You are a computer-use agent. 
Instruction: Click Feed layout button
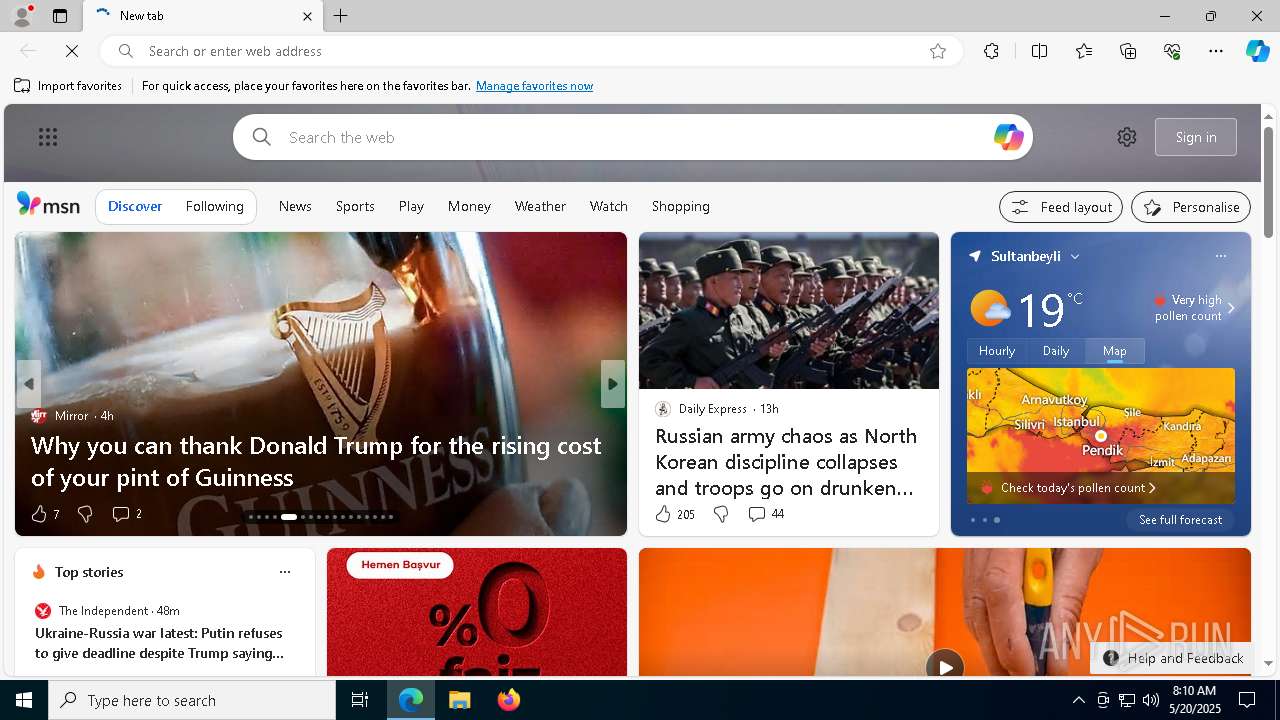coord(1061,207)
